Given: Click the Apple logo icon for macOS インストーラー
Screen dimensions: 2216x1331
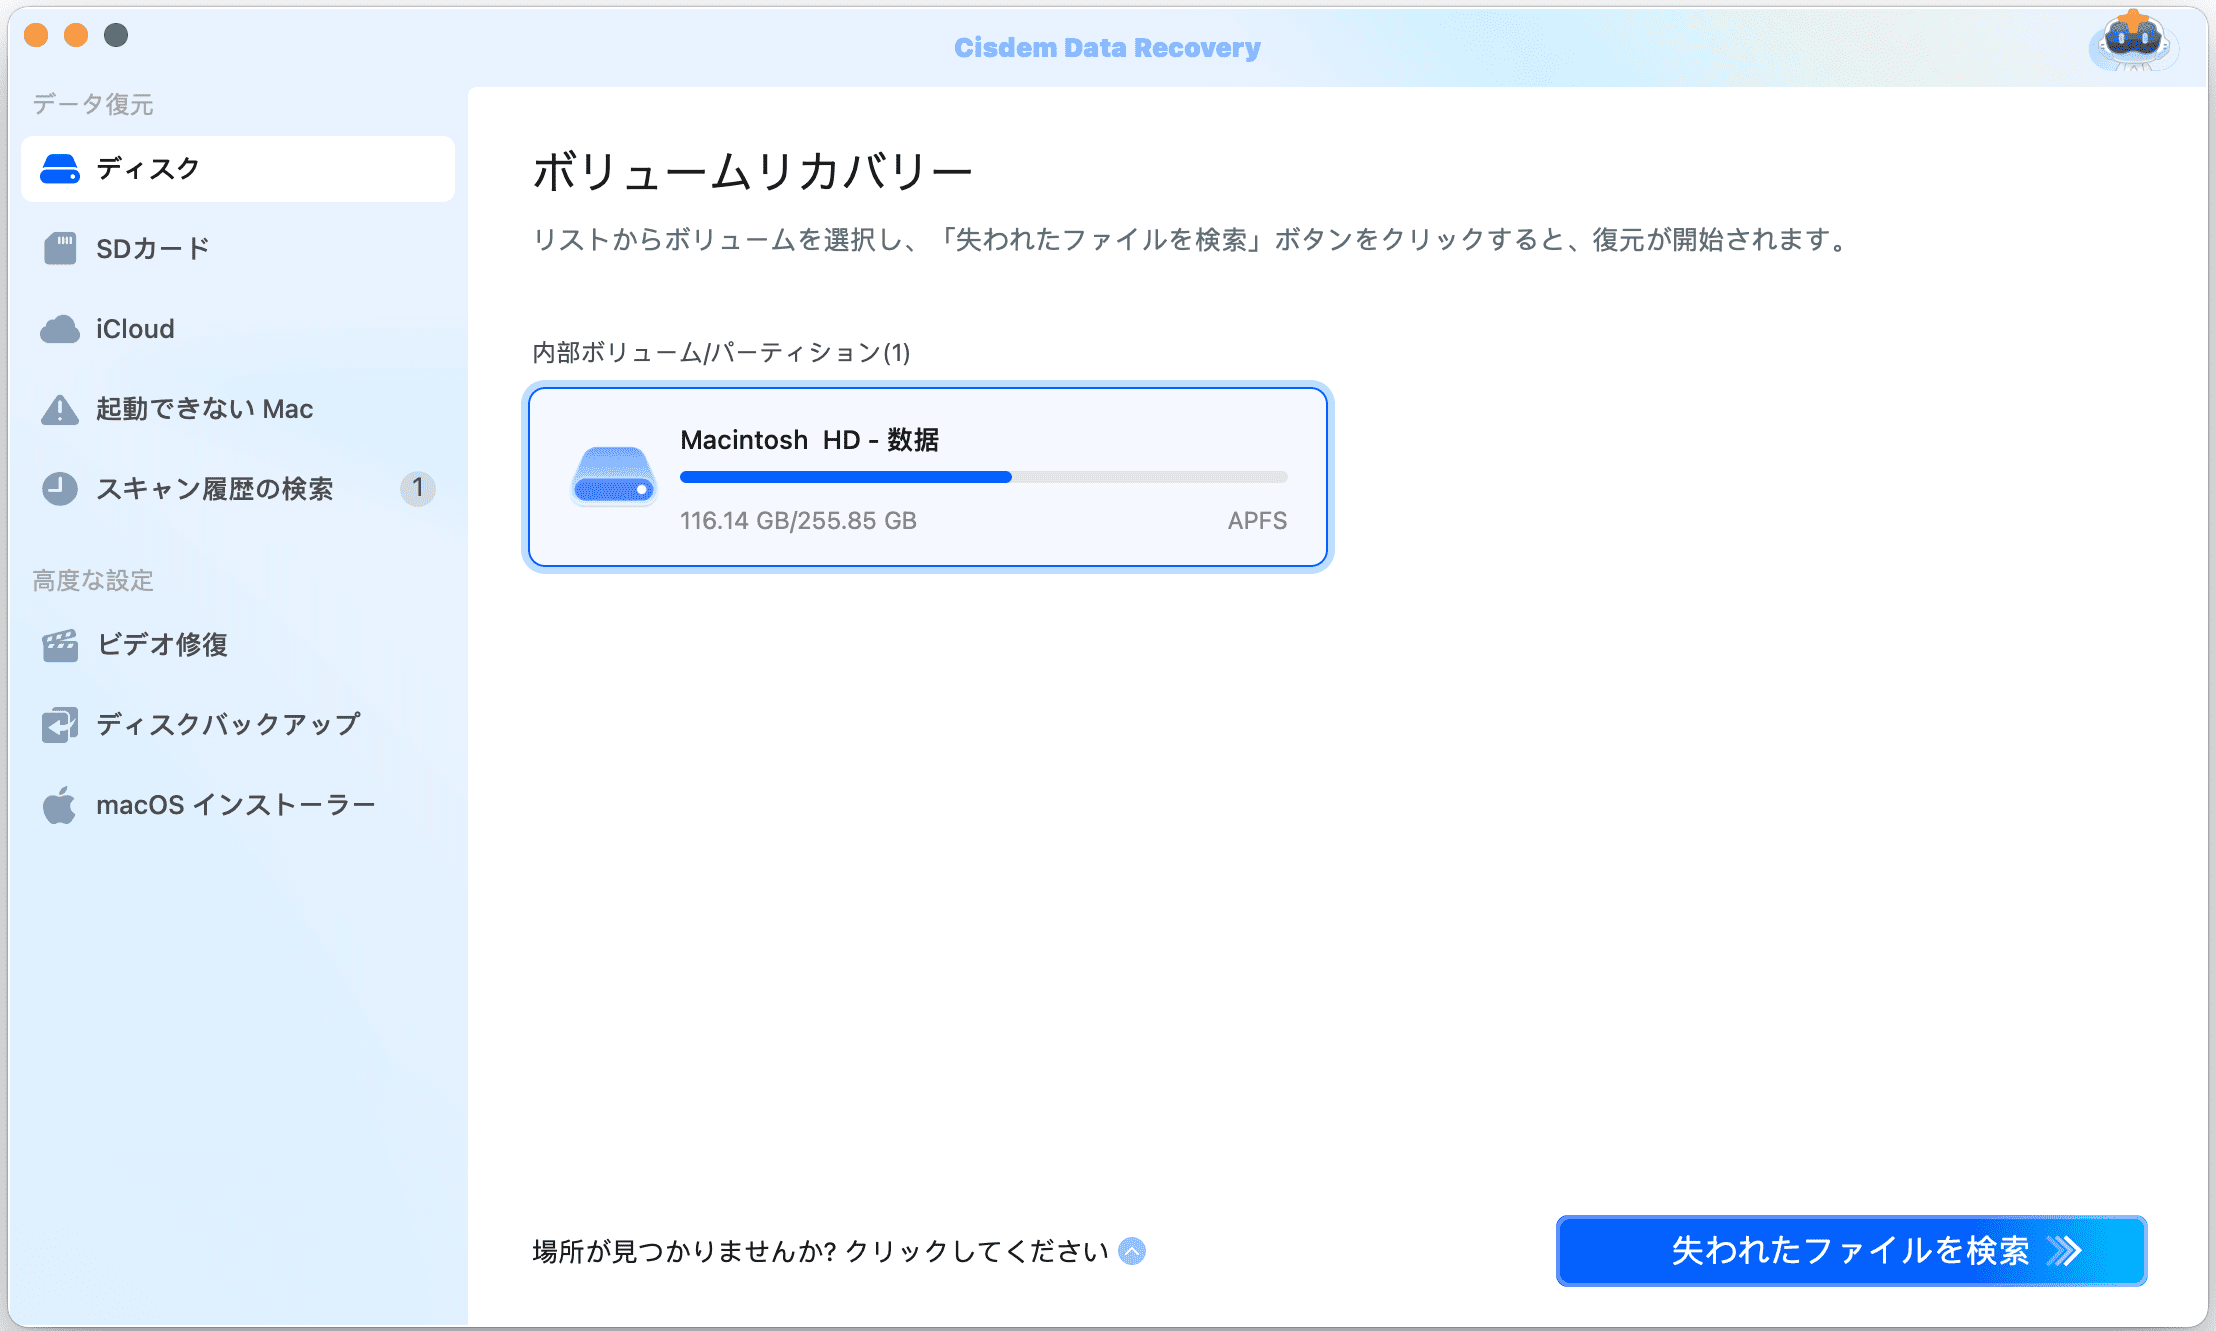Looking at the screenshot, I should (x=60, y=805).
